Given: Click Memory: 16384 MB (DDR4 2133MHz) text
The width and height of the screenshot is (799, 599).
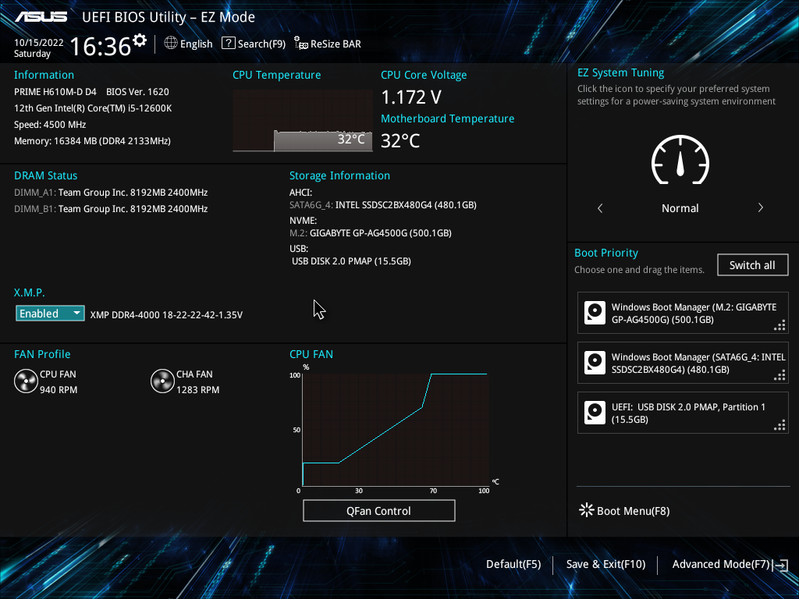Looking at the screenshot, I should 92,141.
